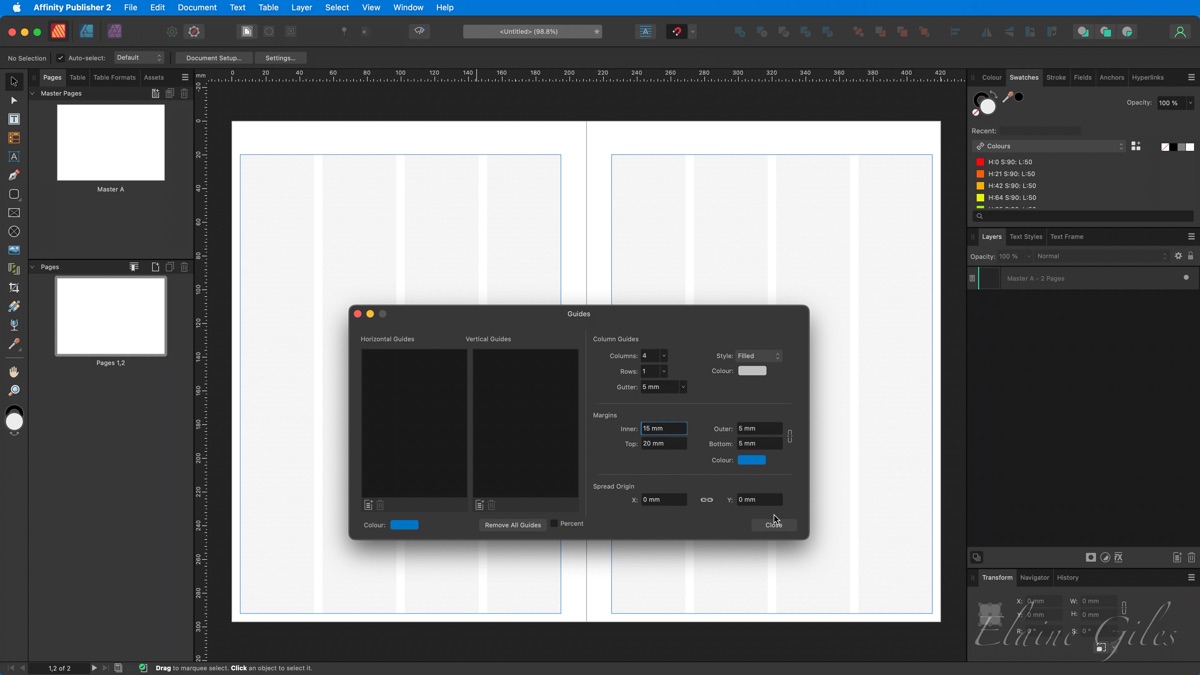The width and height of the screenshot is (1200, 675).
Task: Select the Move tool in the tools panel
Action: pos(14,82)
